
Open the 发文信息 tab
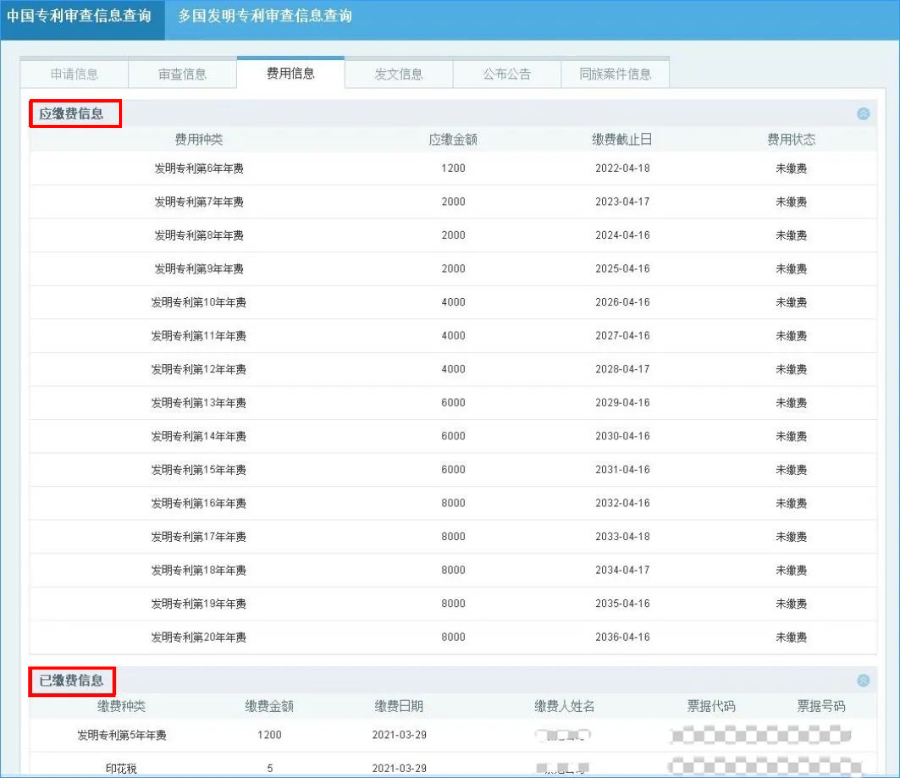click(x=399, y=73)
